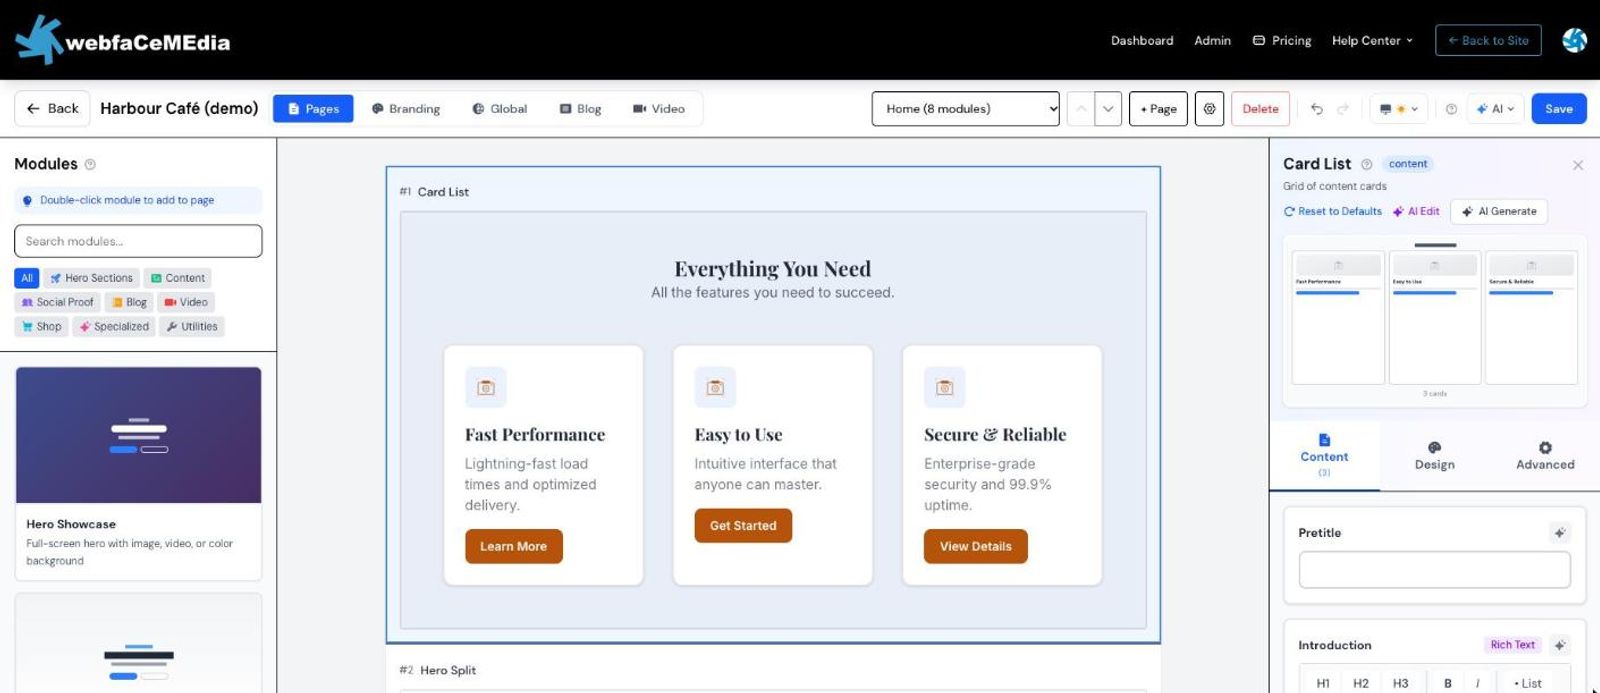Go to Dashboard
Image resolution: width=1600 pixels, height=693 pixels.
click(1142, 41)
